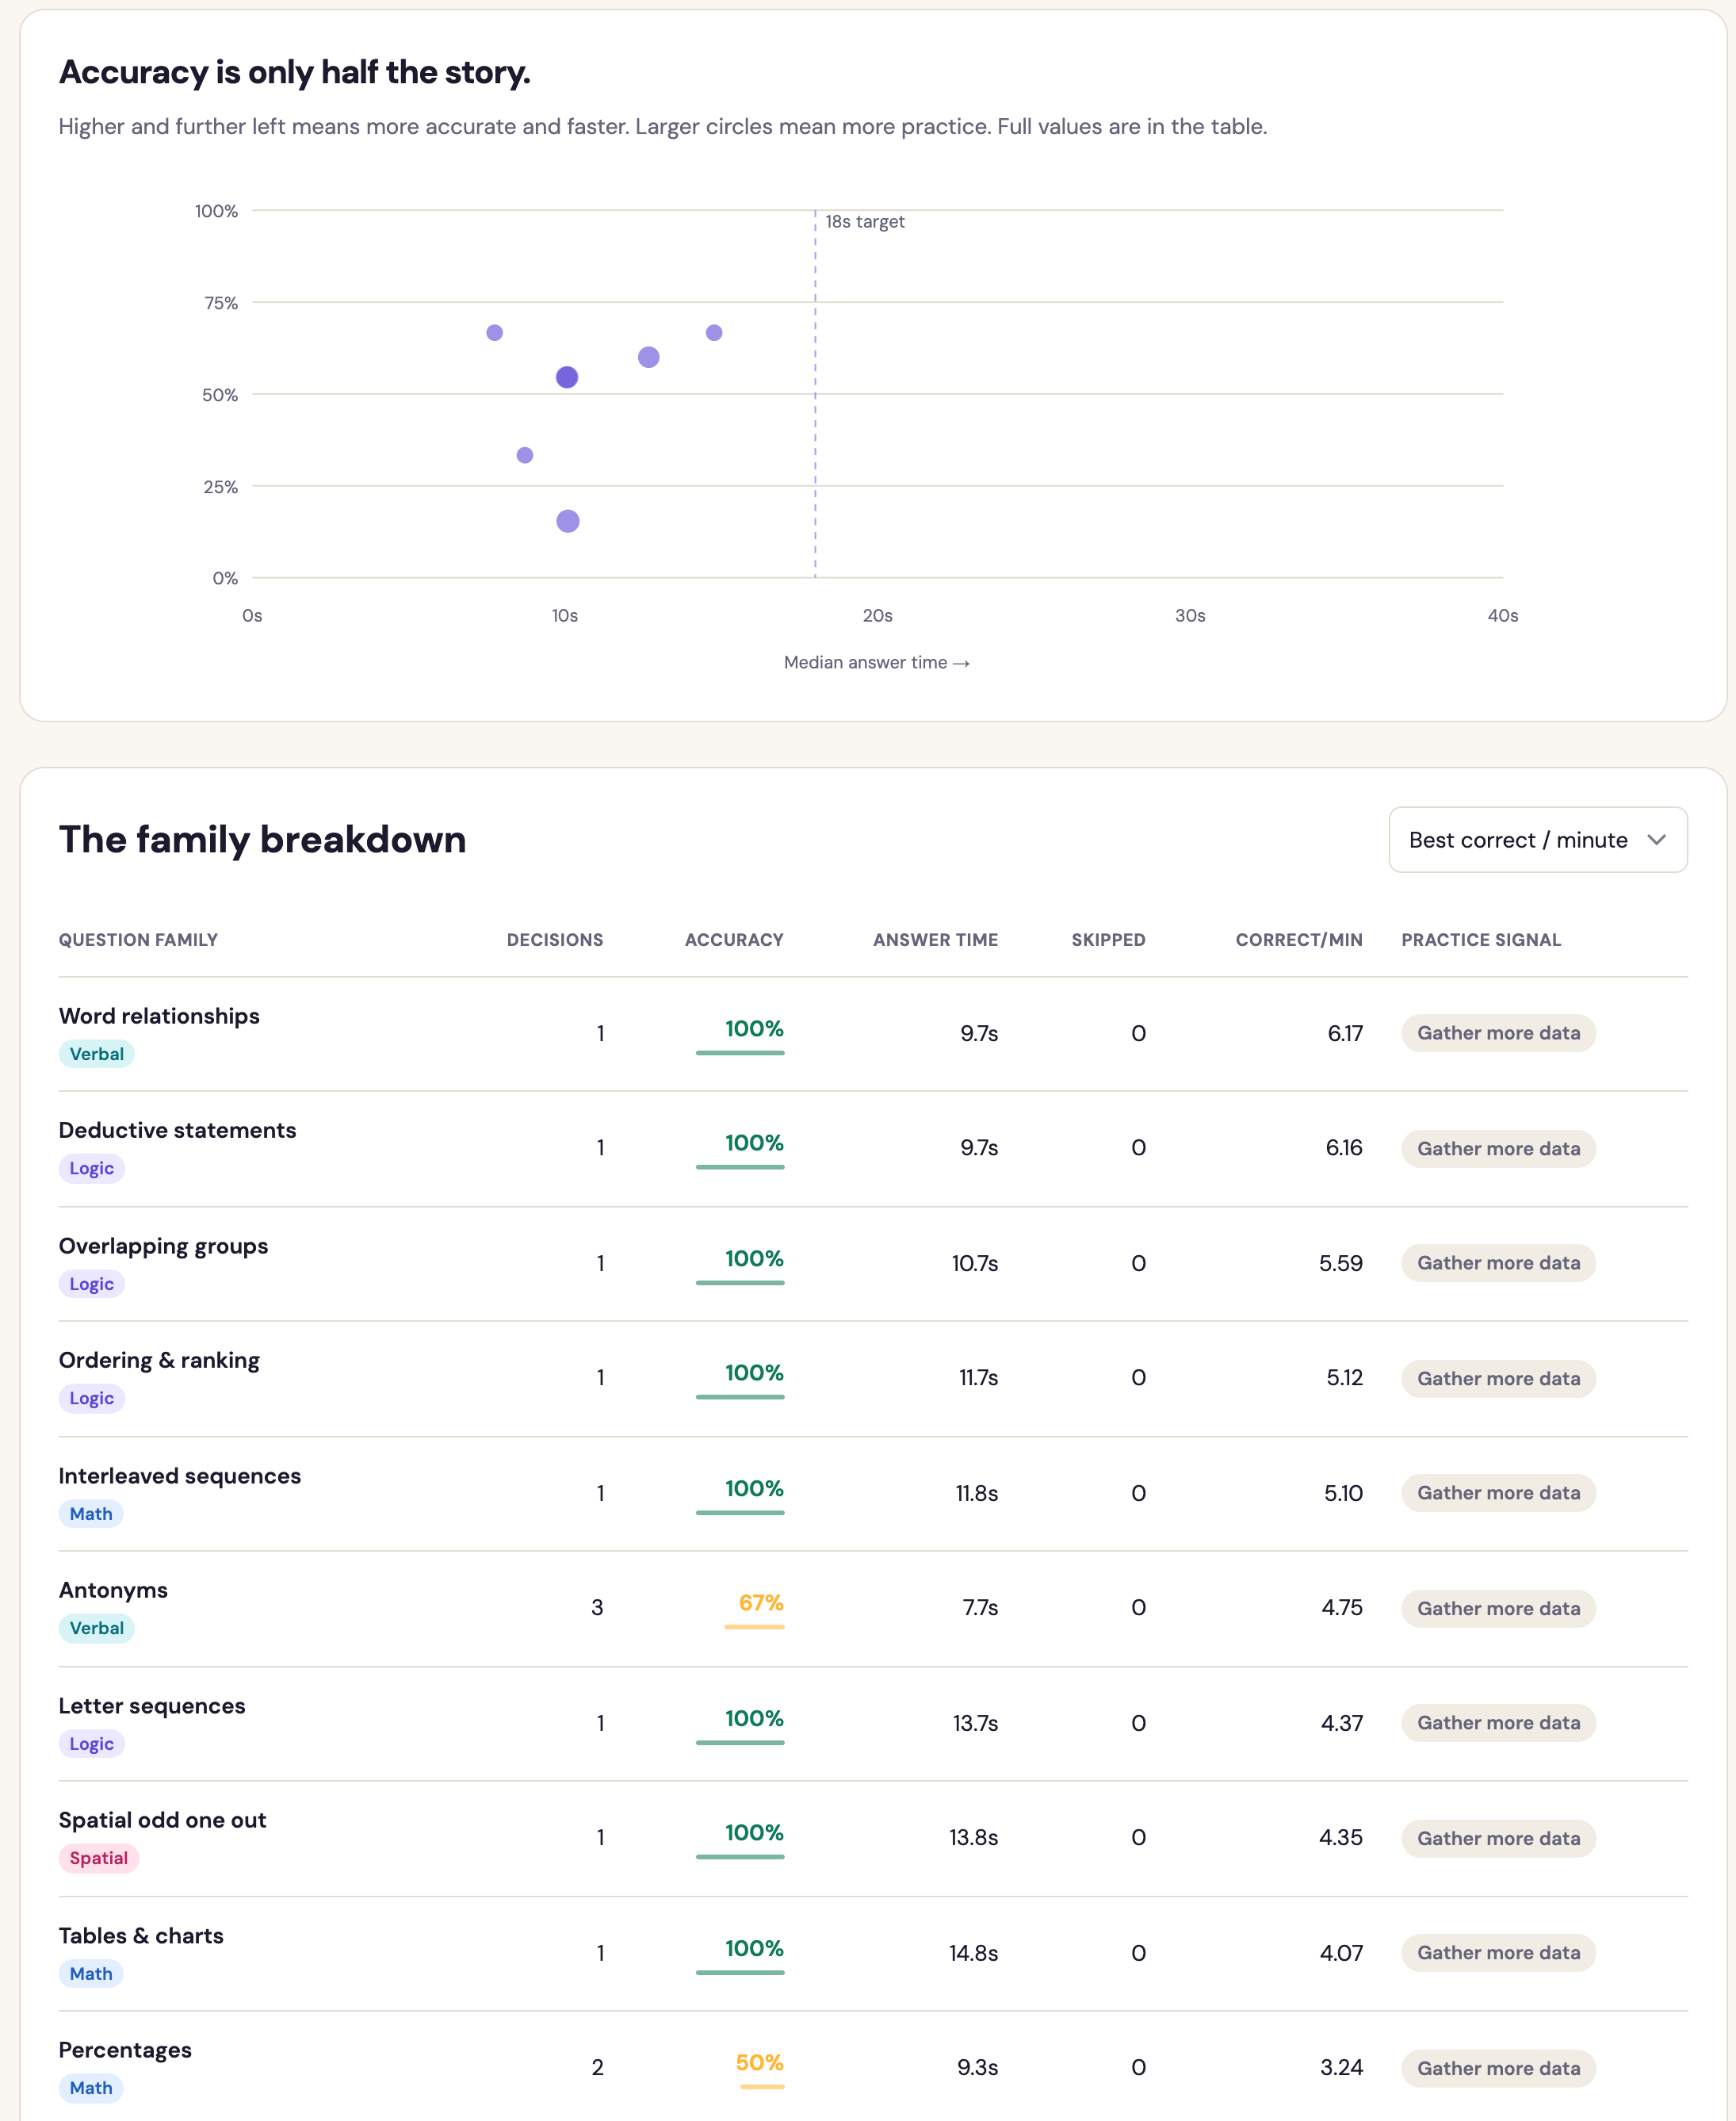Click the Verbal tag under Word relationships
Viewport: 1736px width, 2121px height.
96,1054
